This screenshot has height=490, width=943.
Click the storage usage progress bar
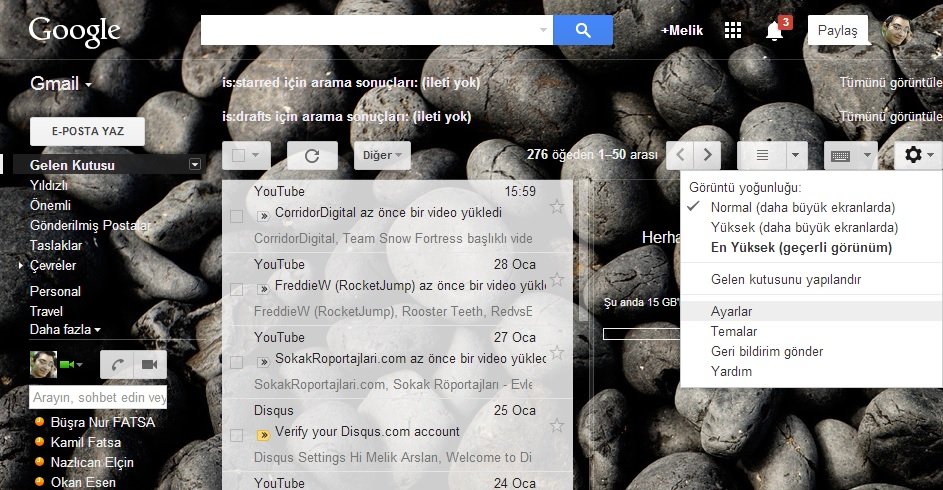pos(642,334)
